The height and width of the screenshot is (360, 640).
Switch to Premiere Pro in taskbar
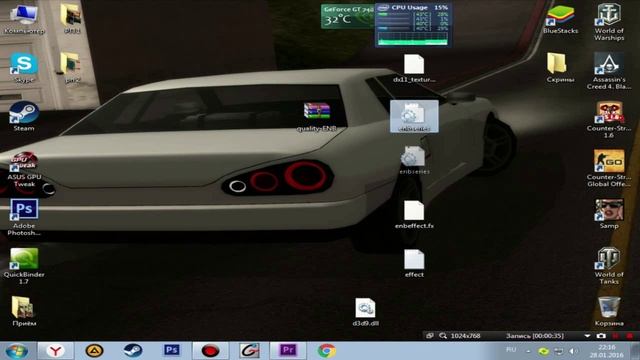pos(288,351)
